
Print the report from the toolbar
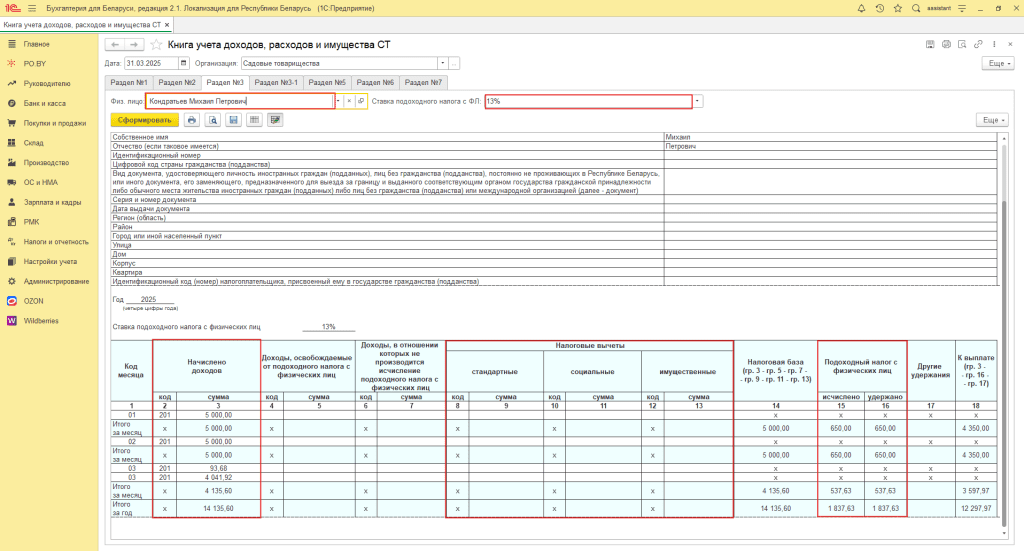coord(191,120)
